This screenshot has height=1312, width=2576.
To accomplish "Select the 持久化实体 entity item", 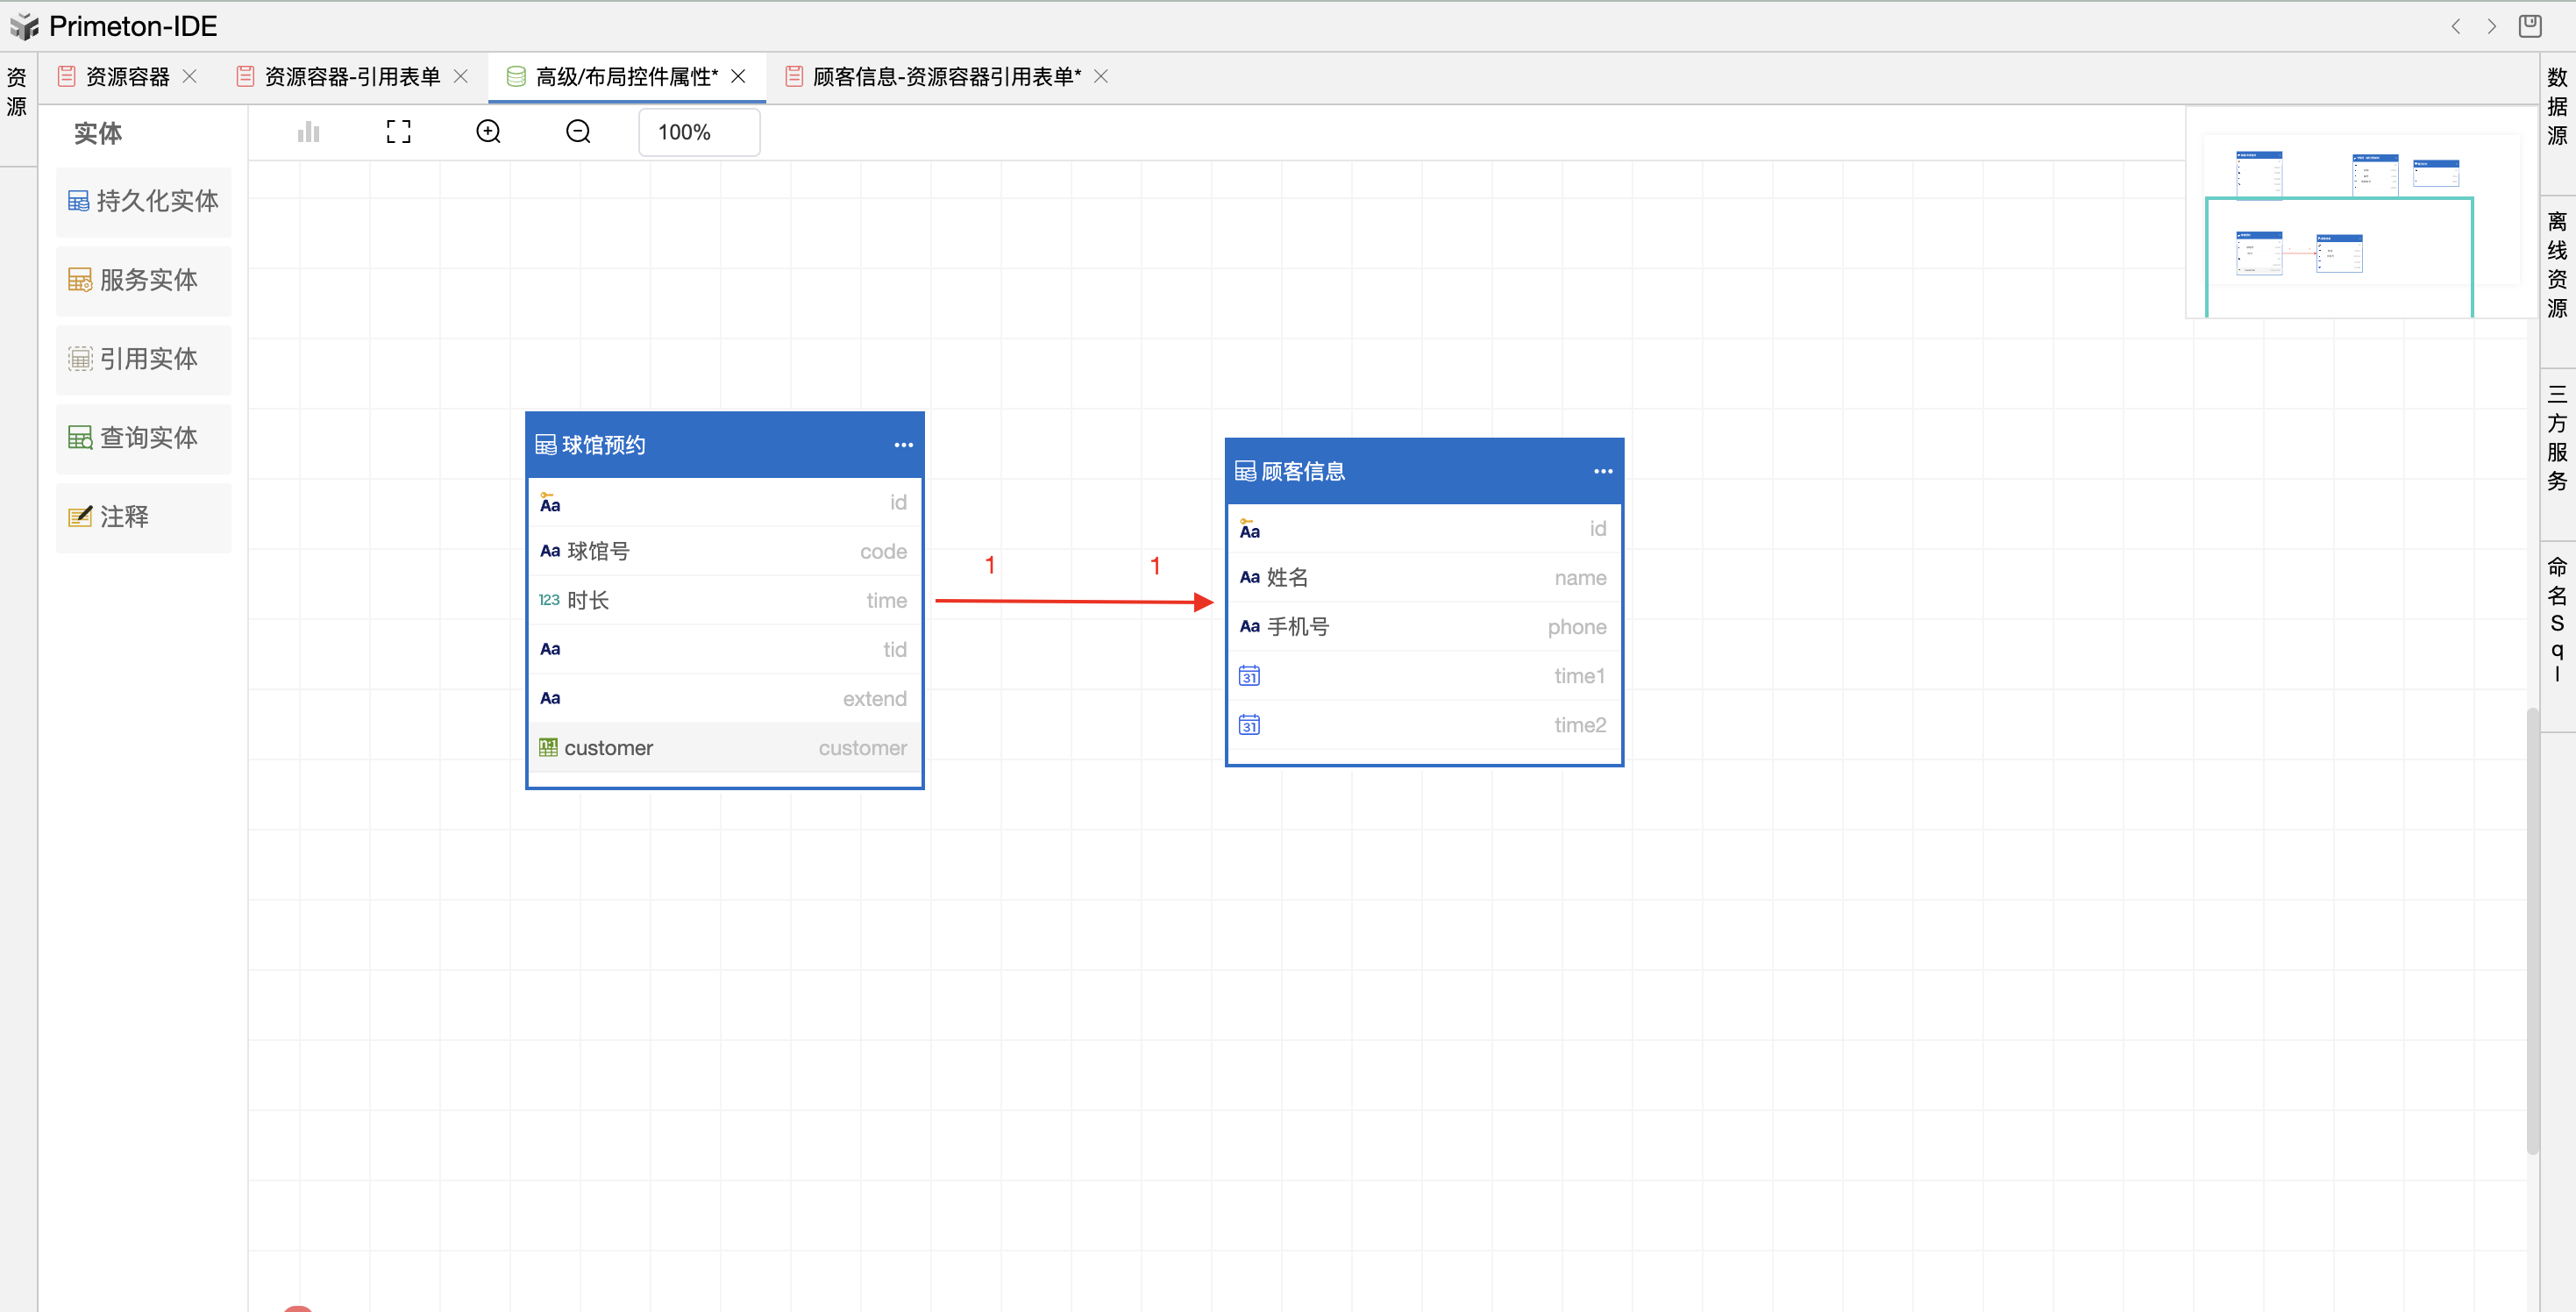I will [x=144, y=201].
